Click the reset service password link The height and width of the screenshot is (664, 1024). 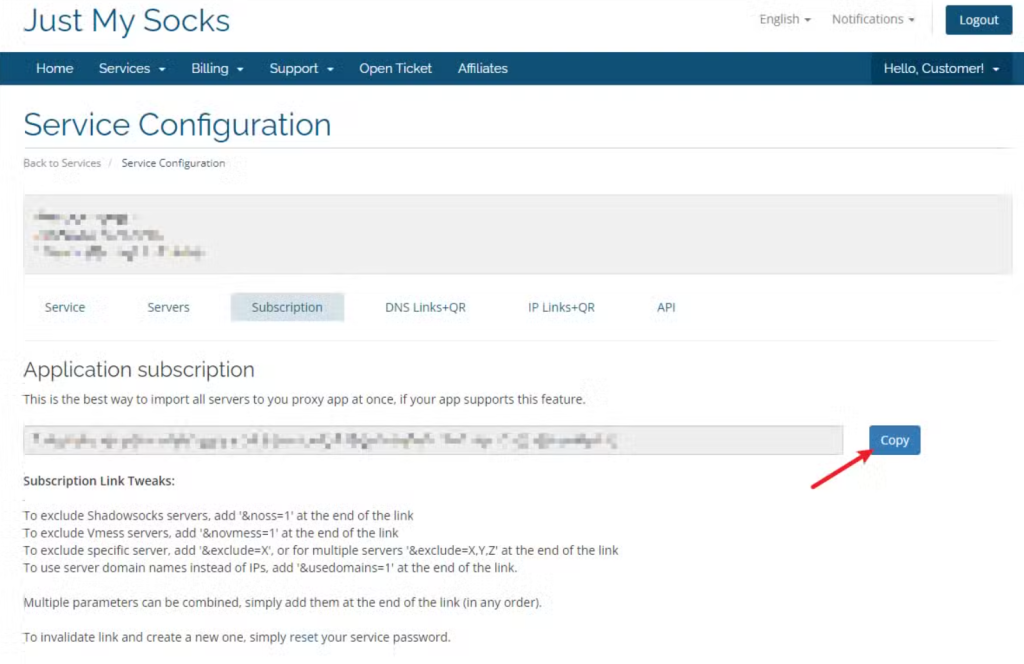304,637
